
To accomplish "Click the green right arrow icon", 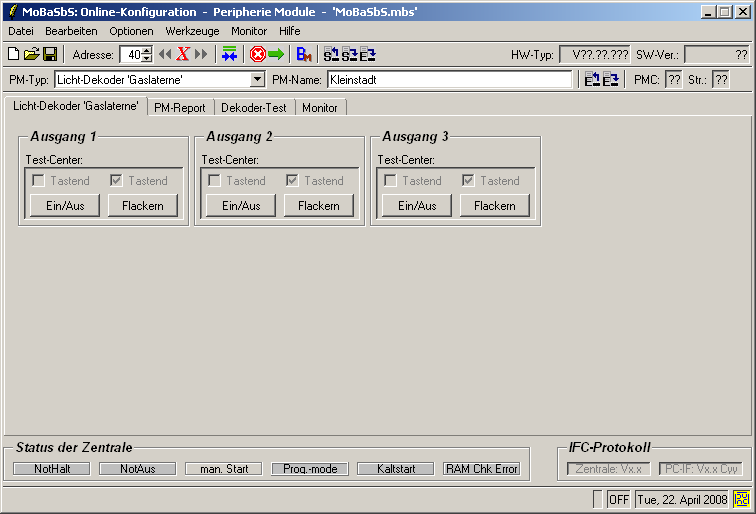I will (276, 54).
